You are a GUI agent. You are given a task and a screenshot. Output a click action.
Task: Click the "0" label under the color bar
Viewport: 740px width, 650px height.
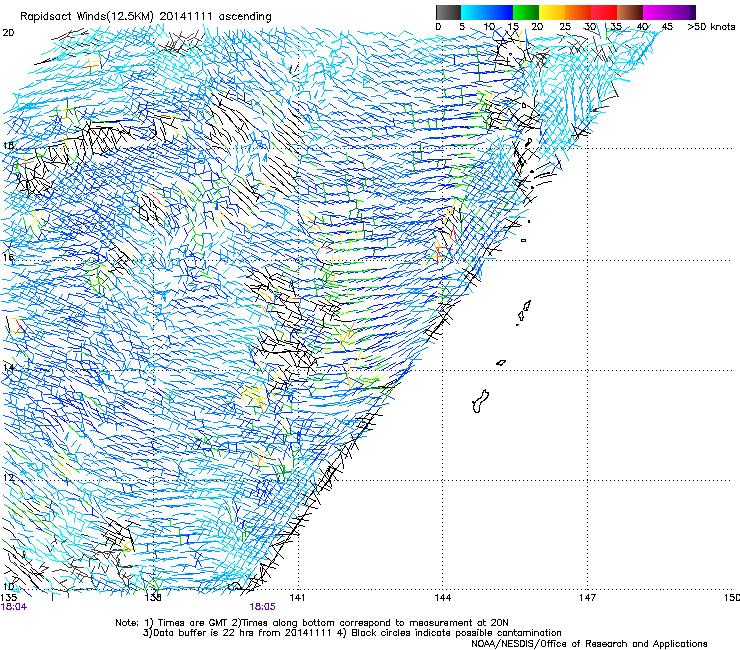438,27
